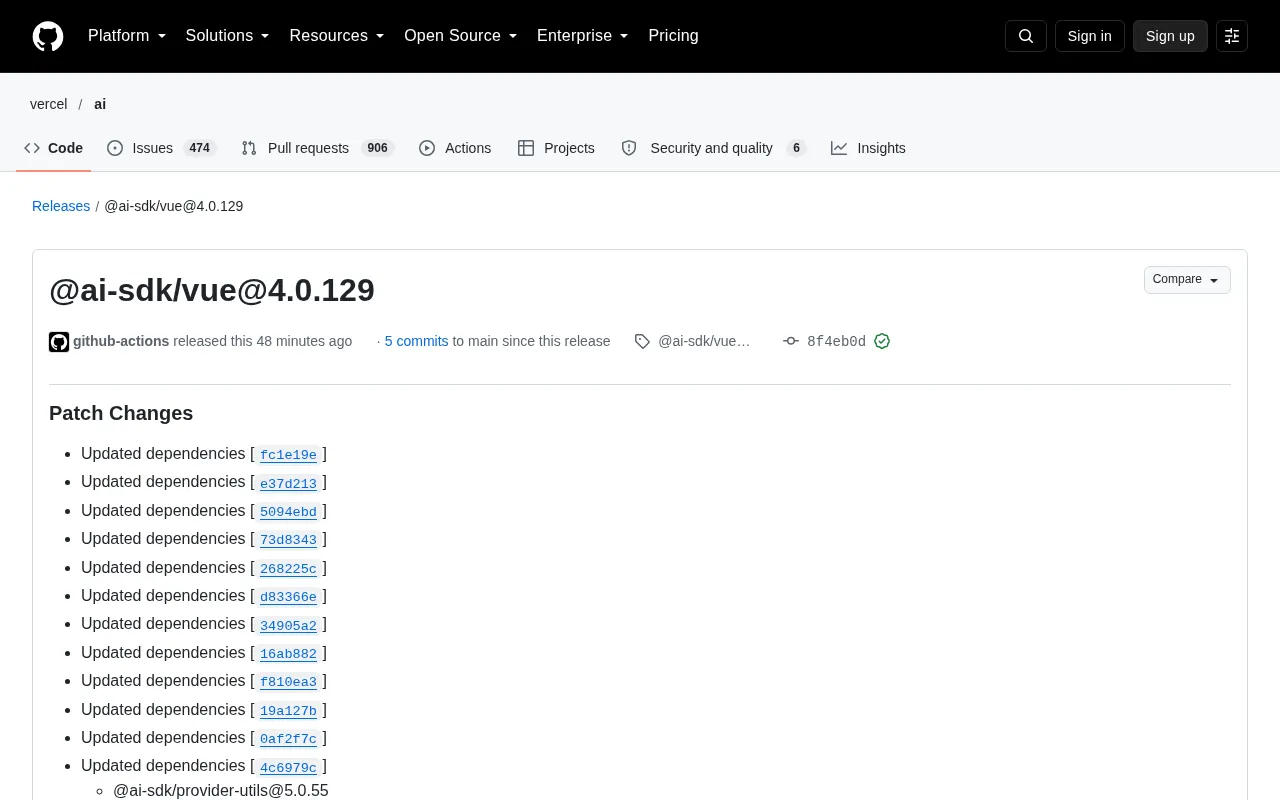Open commit hash 73d8343
This screenshot has width=1280, height=800.
pos(288,540)
